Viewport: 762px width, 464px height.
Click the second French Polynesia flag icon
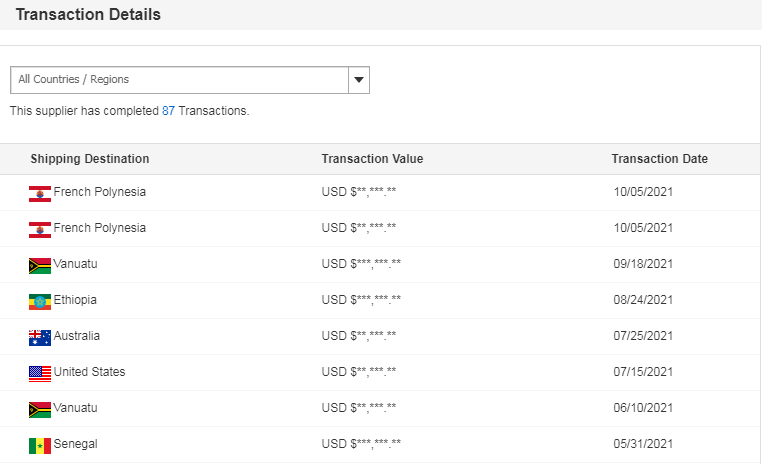point(40,229)
